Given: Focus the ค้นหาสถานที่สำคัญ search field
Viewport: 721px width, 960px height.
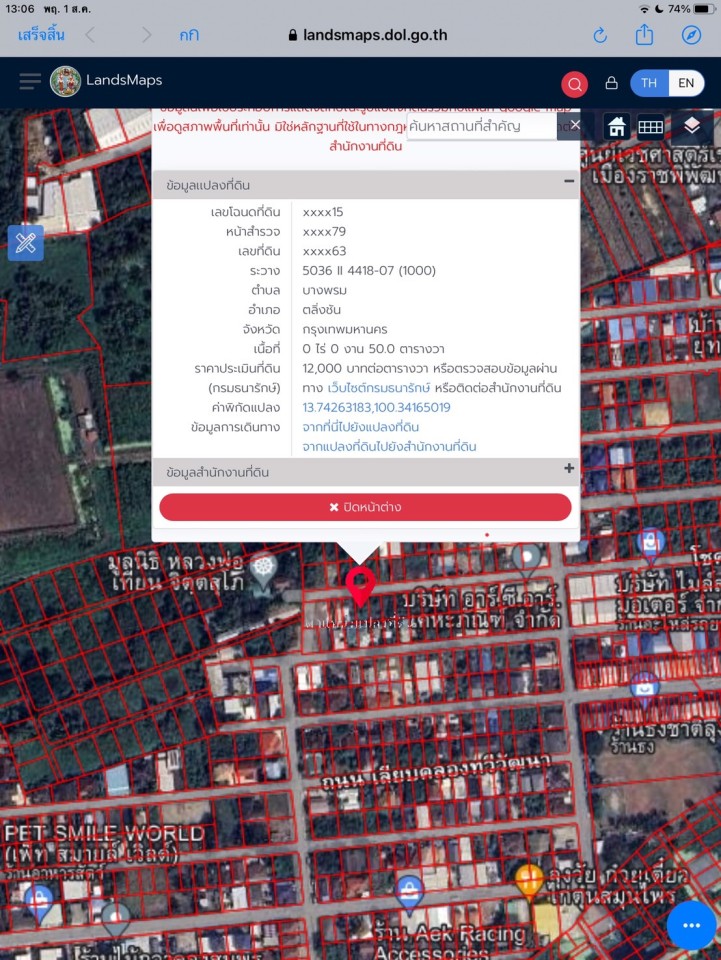Looking at the screenshot, I should pyautogui.click(x=482, y=126).
